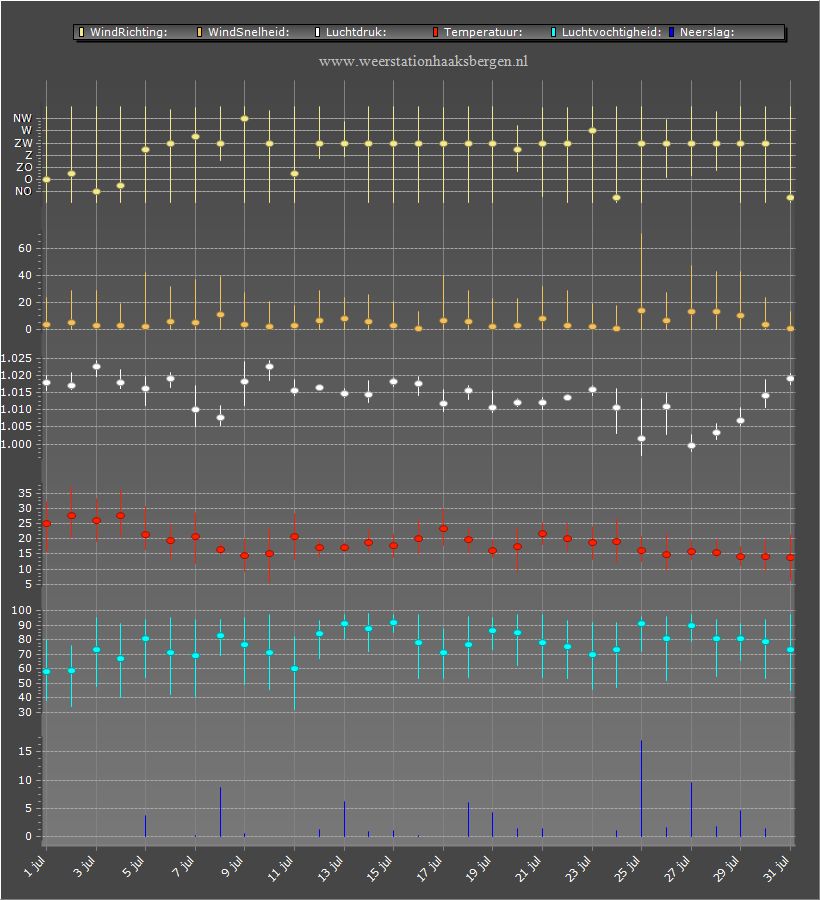
Task: Click the 25 temperature axis label
Action: point(25,523)
